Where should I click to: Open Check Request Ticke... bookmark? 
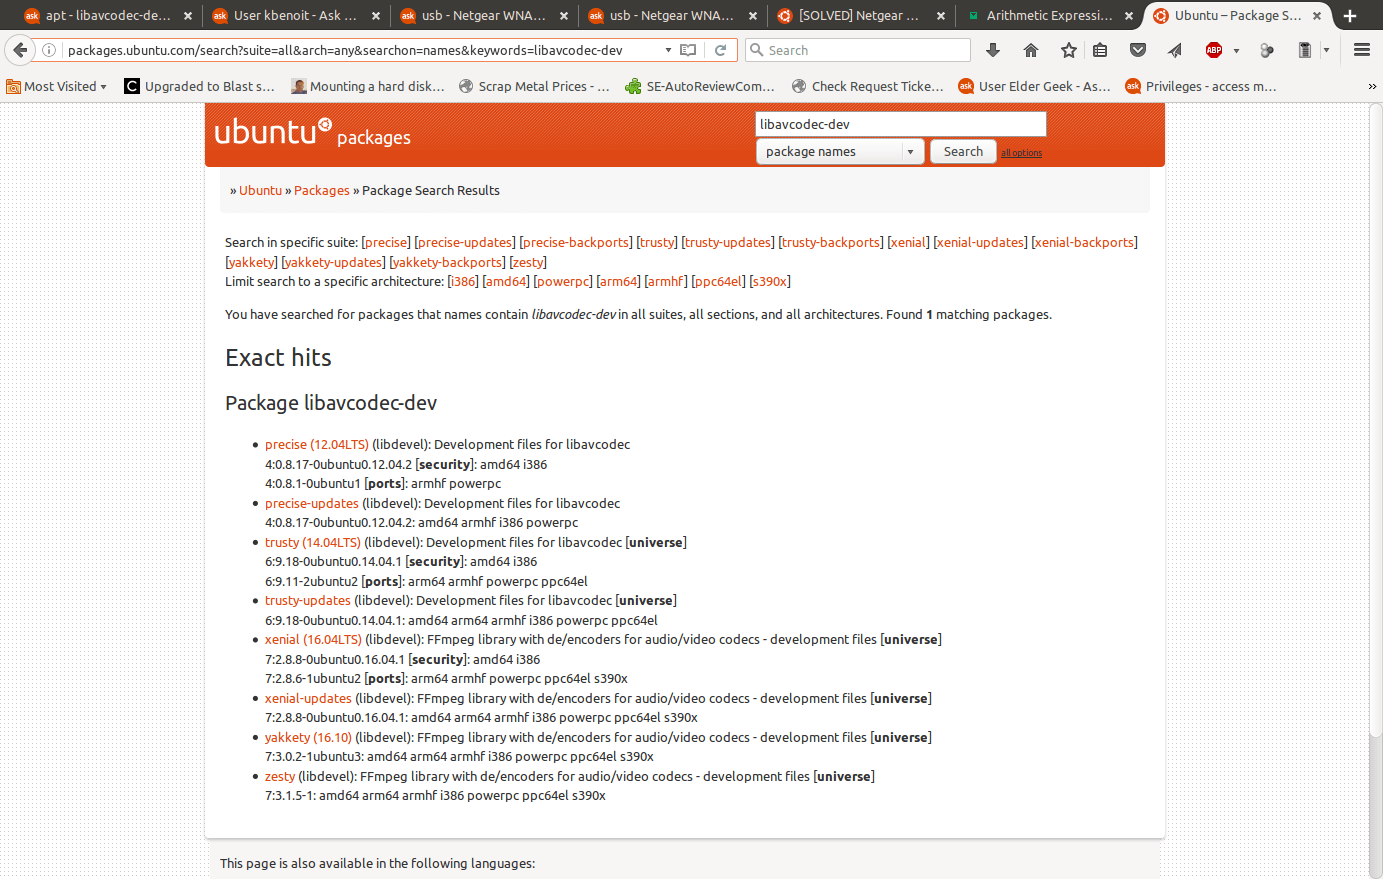pyautogui.click(x=867, y=87)
